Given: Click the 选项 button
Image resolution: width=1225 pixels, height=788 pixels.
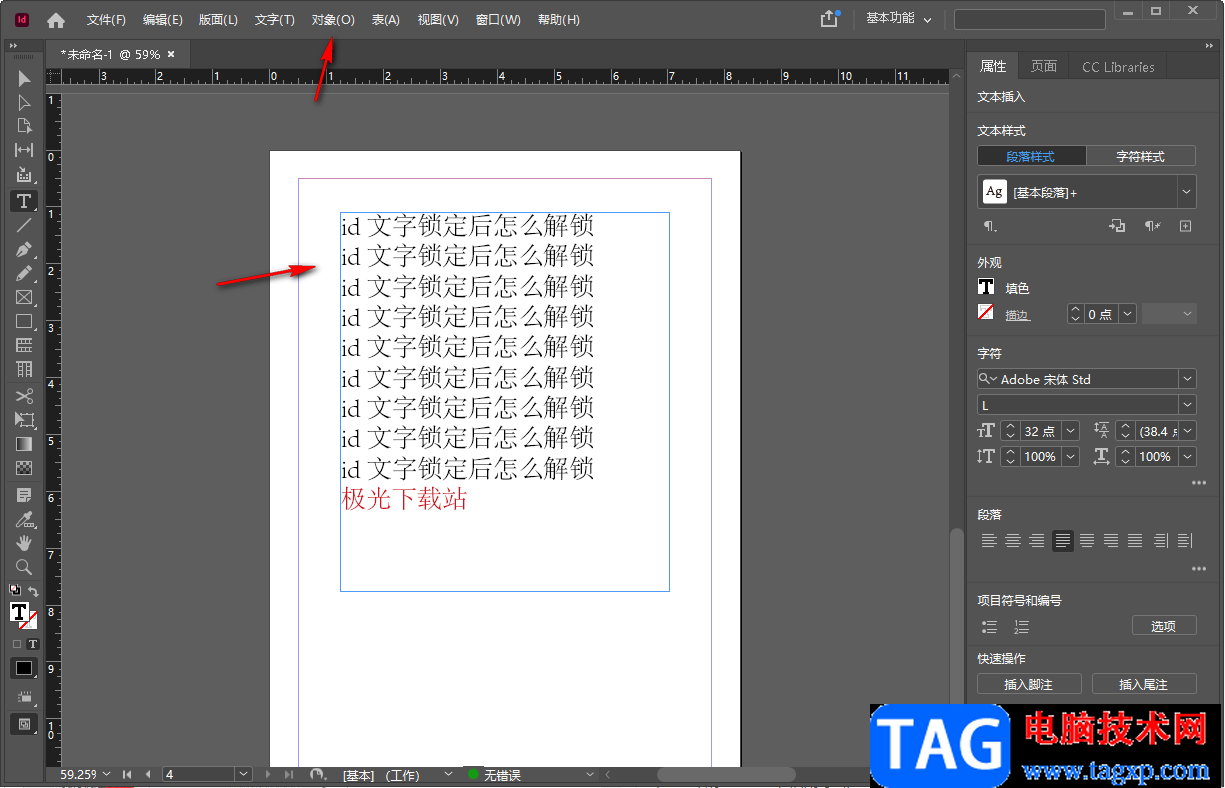Looking at the screenshot, I should click(1164, 626).
